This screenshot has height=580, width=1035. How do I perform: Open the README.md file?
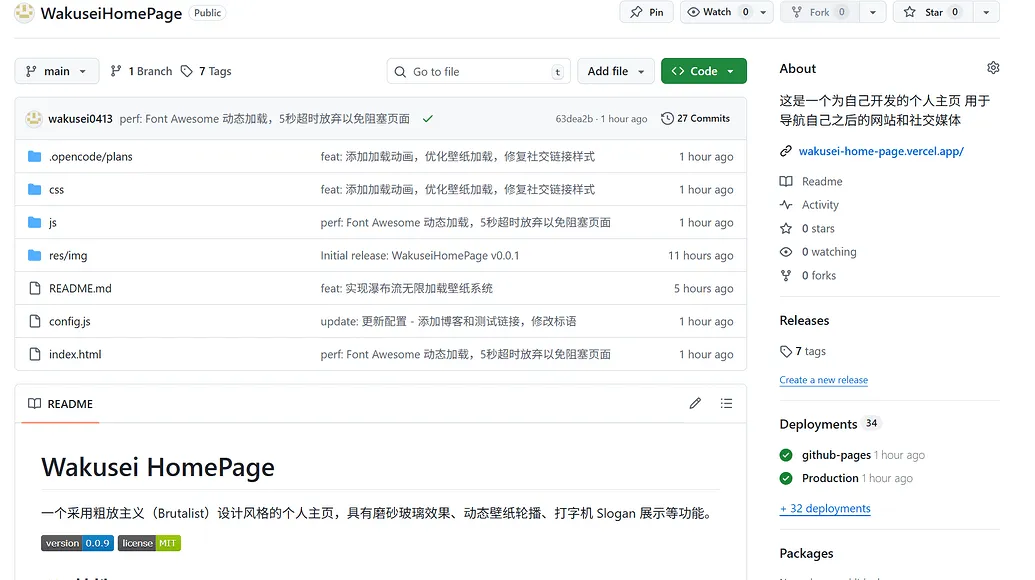(80, 288)
